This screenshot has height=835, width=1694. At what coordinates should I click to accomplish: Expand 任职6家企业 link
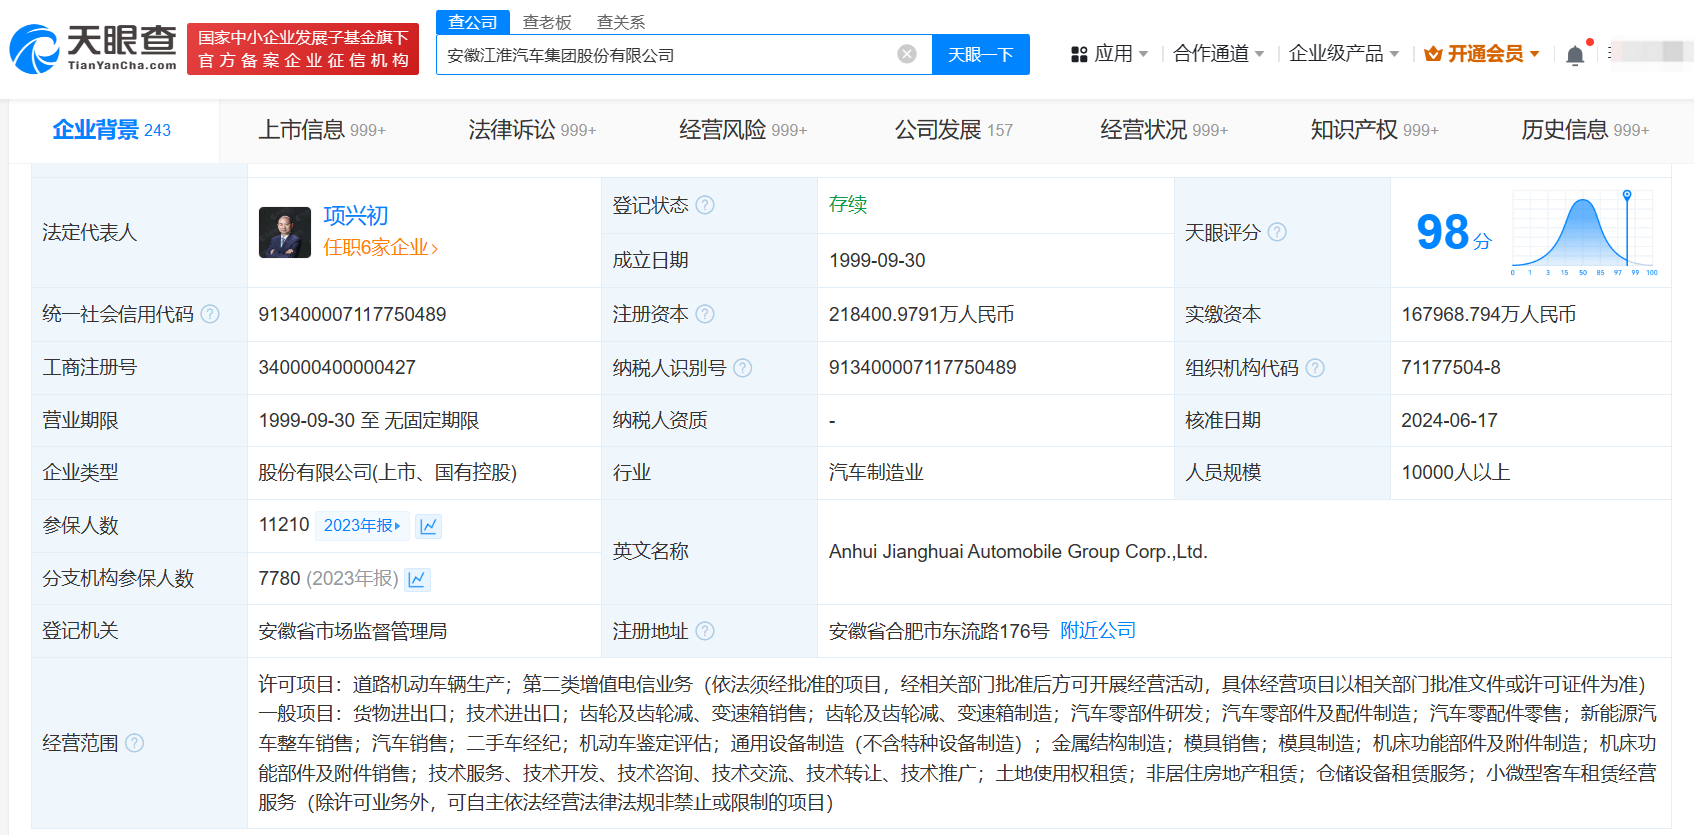pos(380,247)
